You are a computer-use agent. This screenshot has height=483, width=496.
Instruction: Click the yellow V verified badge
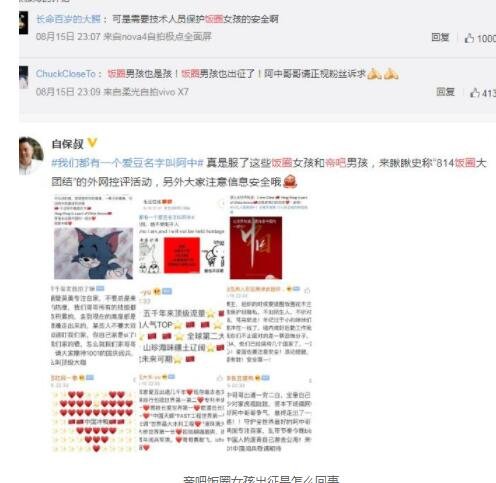(x=92, y=143)
